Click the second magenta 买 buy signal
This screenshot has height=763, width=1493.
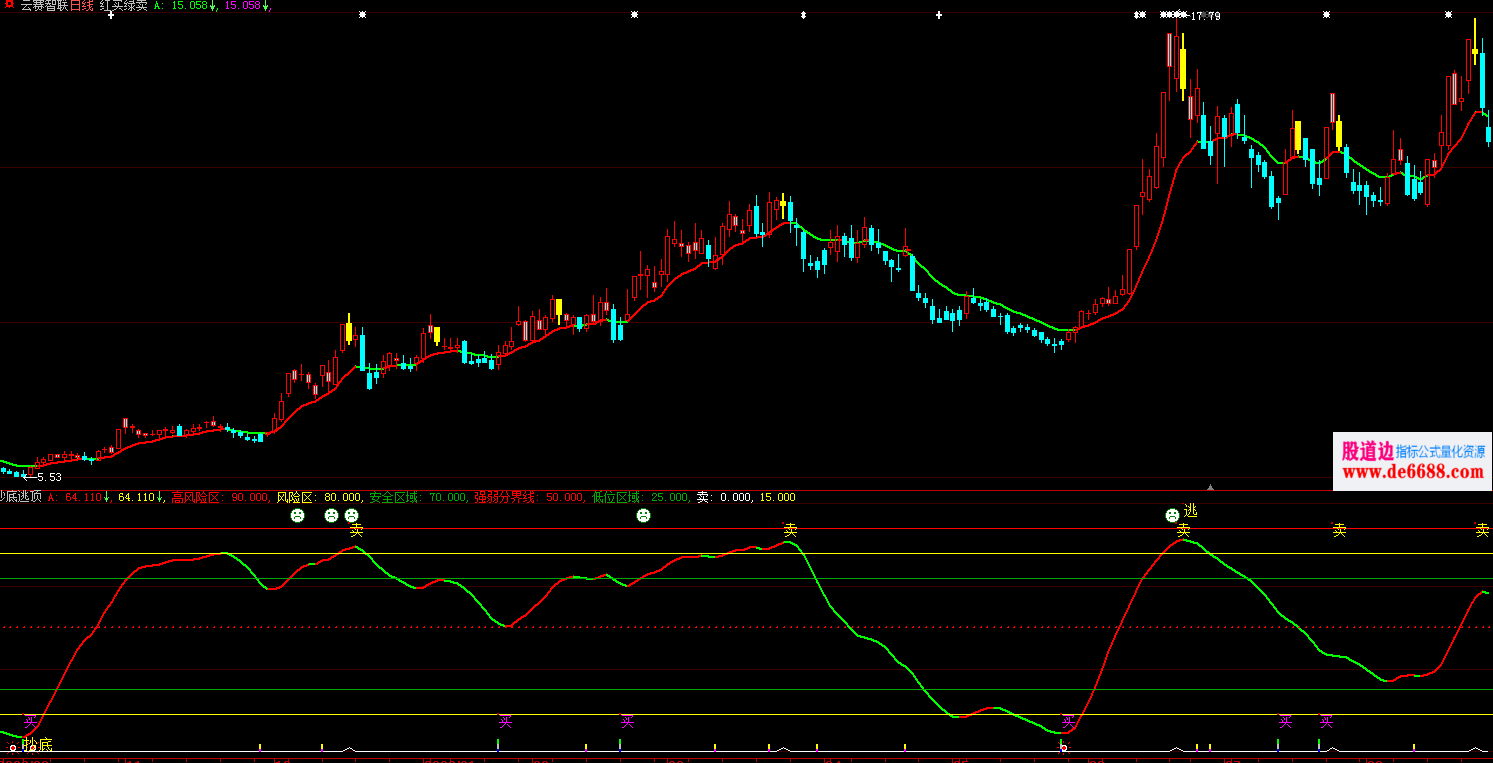505,722
